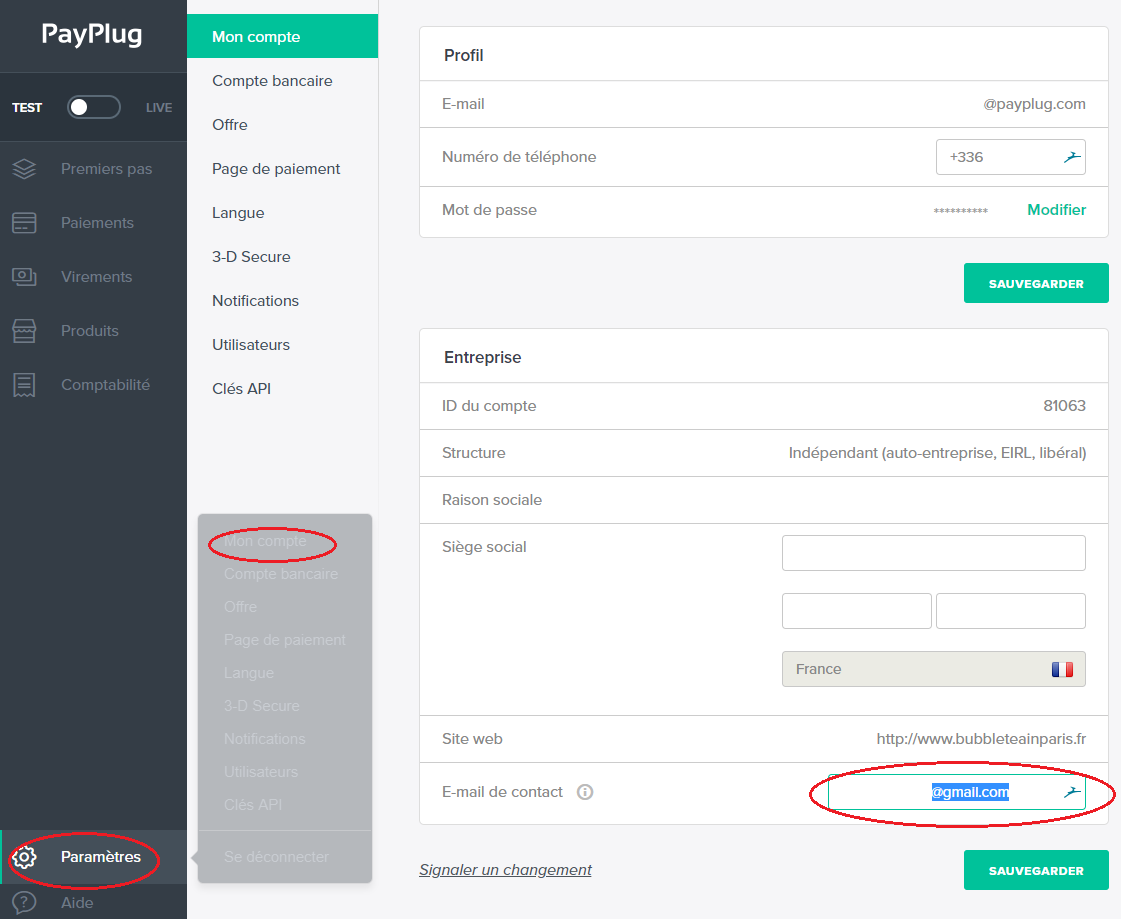Open the France country dropdown
The width and height of the screenshot is (1121, 919).
click(934, 669)
